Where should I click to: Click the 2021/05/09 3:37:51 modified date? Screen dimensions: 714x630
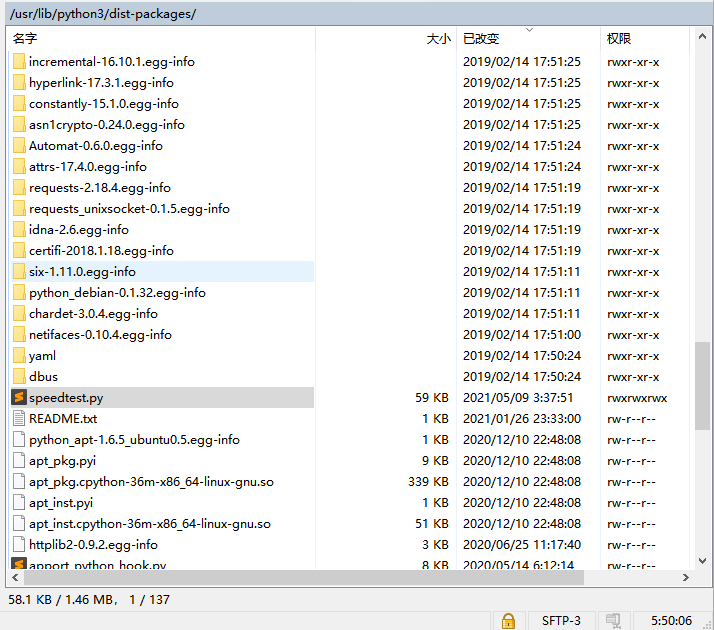pos(518,397)
